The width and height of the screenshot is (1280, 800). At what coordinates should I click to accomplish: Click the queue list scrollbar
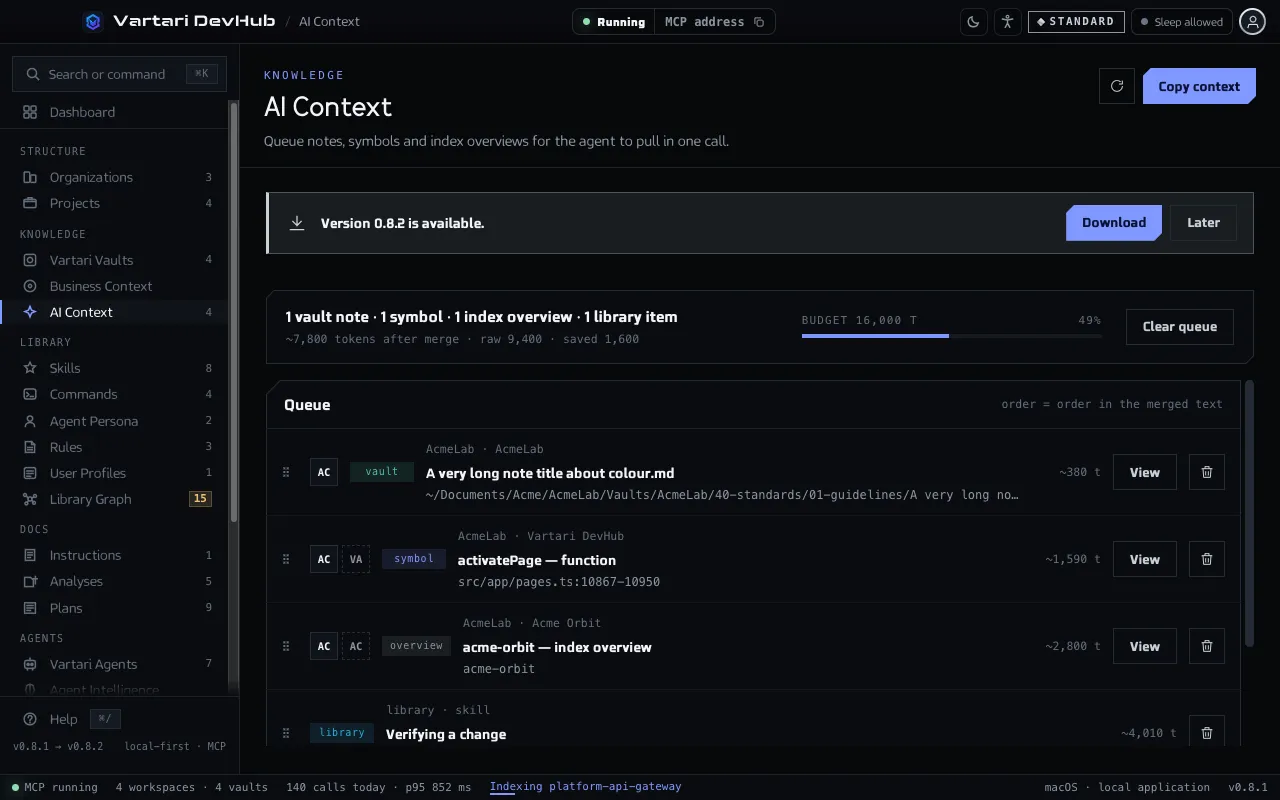[x=1250, y=515]
